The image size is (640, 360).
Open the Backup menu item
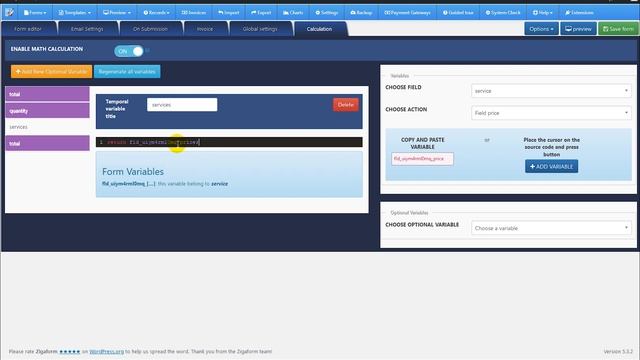[361, 13]
